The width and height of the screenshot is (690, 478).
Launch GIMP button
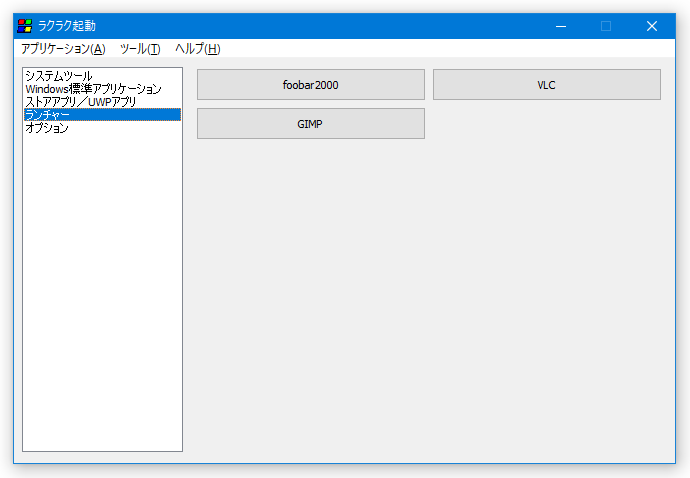pyautogui.click(x=311, y=124)
